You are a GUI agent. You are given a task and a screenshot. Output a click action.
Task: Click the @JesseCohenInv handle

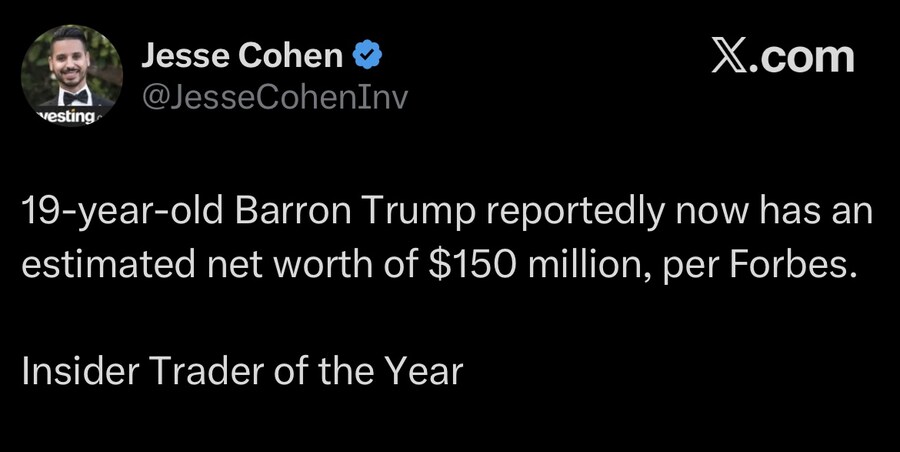coord(275,96)
